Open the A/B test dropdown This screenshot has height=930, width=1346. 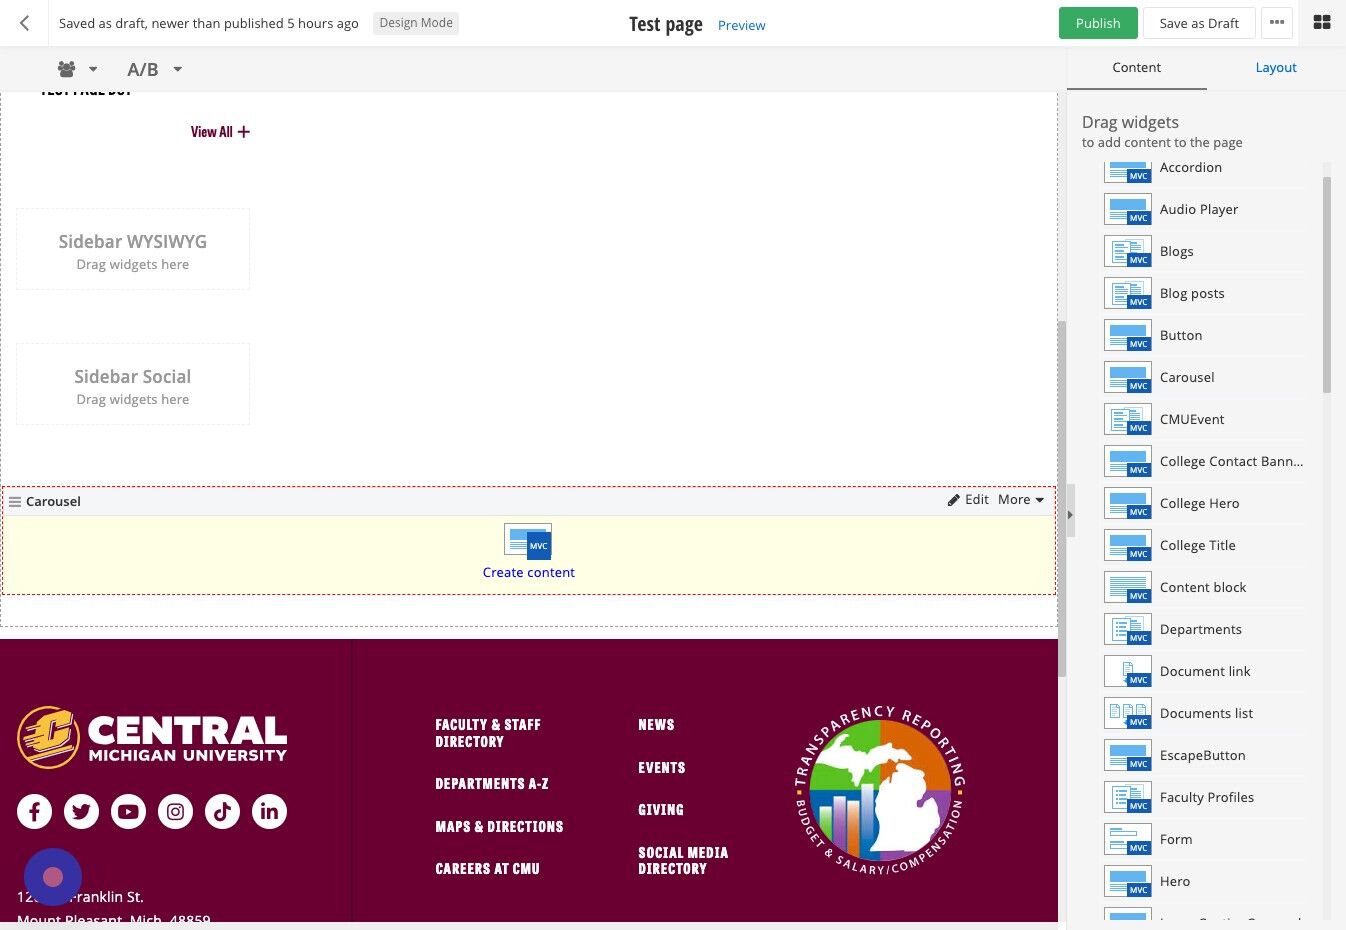pyautogui.click(x=154, y=69)
